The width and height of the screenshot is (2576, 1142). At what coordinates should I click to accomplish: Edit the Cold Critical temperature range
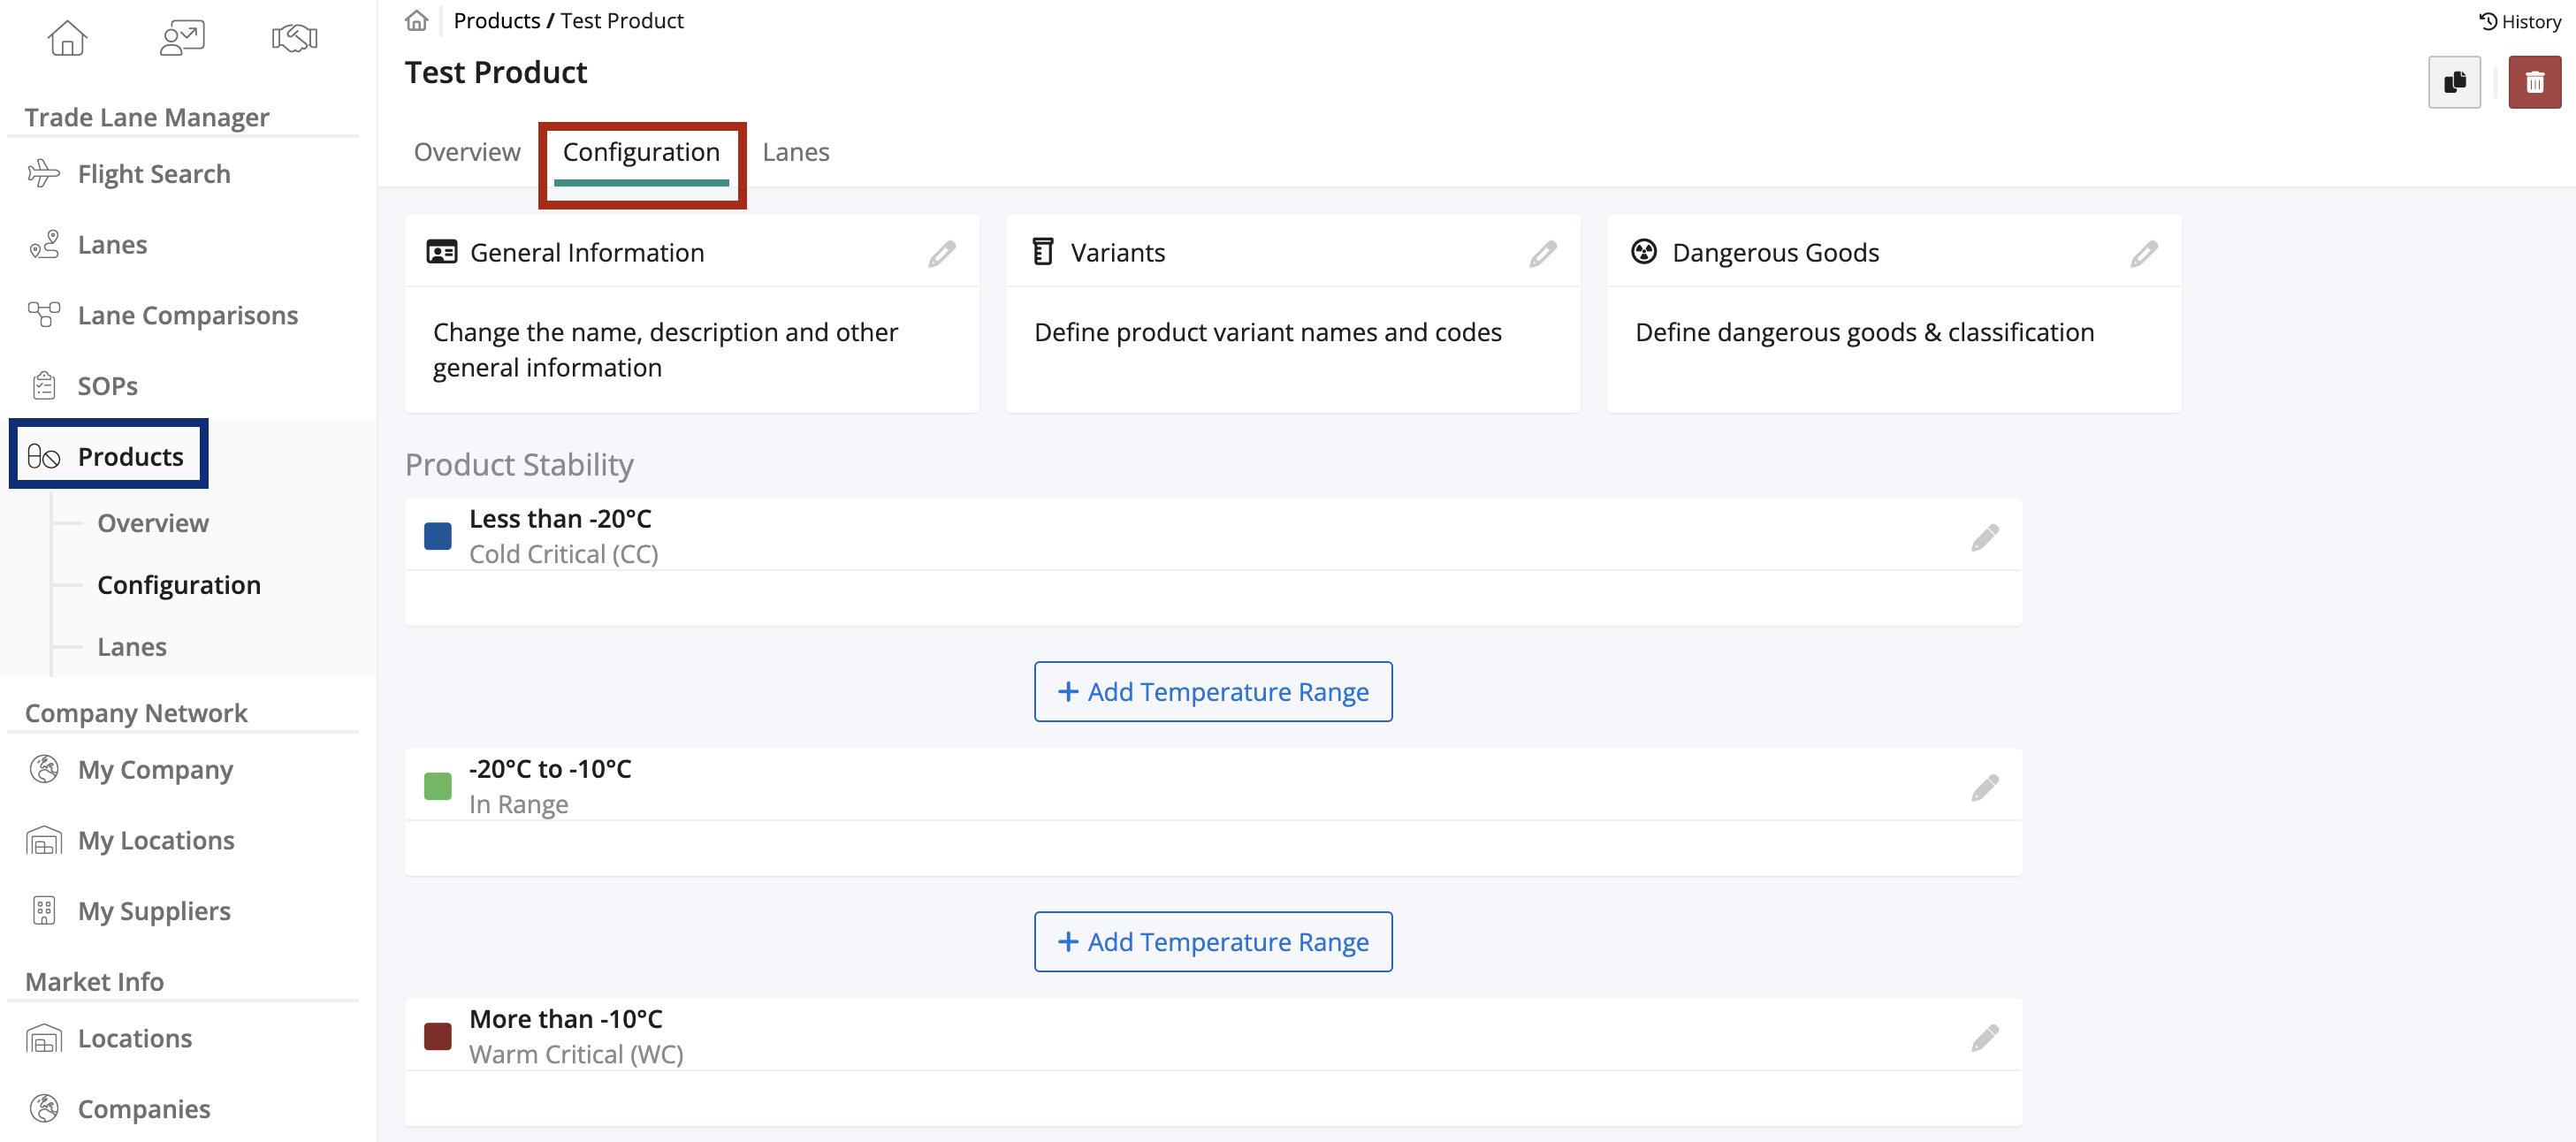pyautogui.click(x=1985, y=536)
